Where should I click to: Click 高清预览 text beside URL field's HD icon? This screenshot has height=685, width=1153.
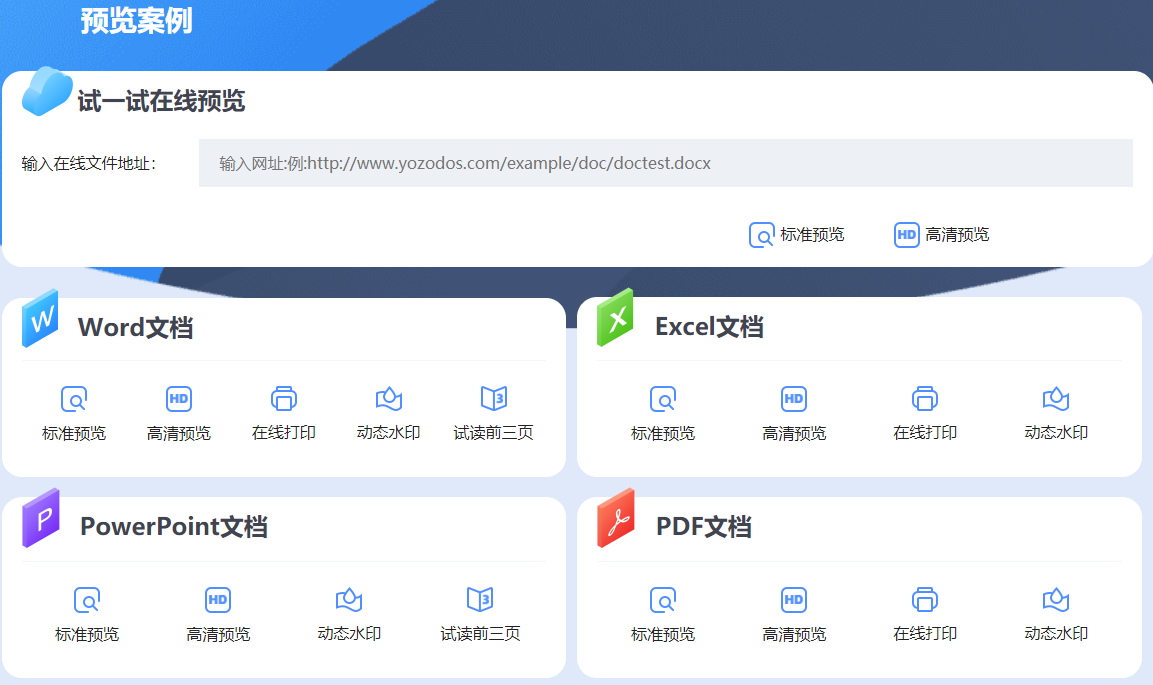957,234
